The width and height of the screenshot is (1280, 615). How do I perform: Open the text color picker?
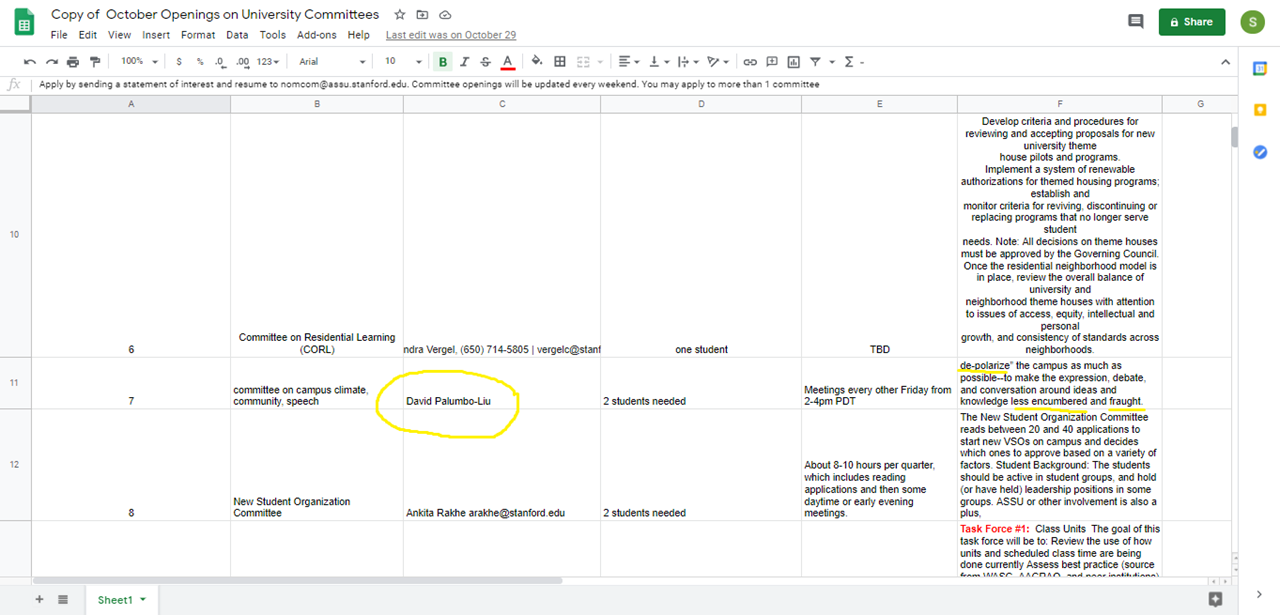coord(508,62)
